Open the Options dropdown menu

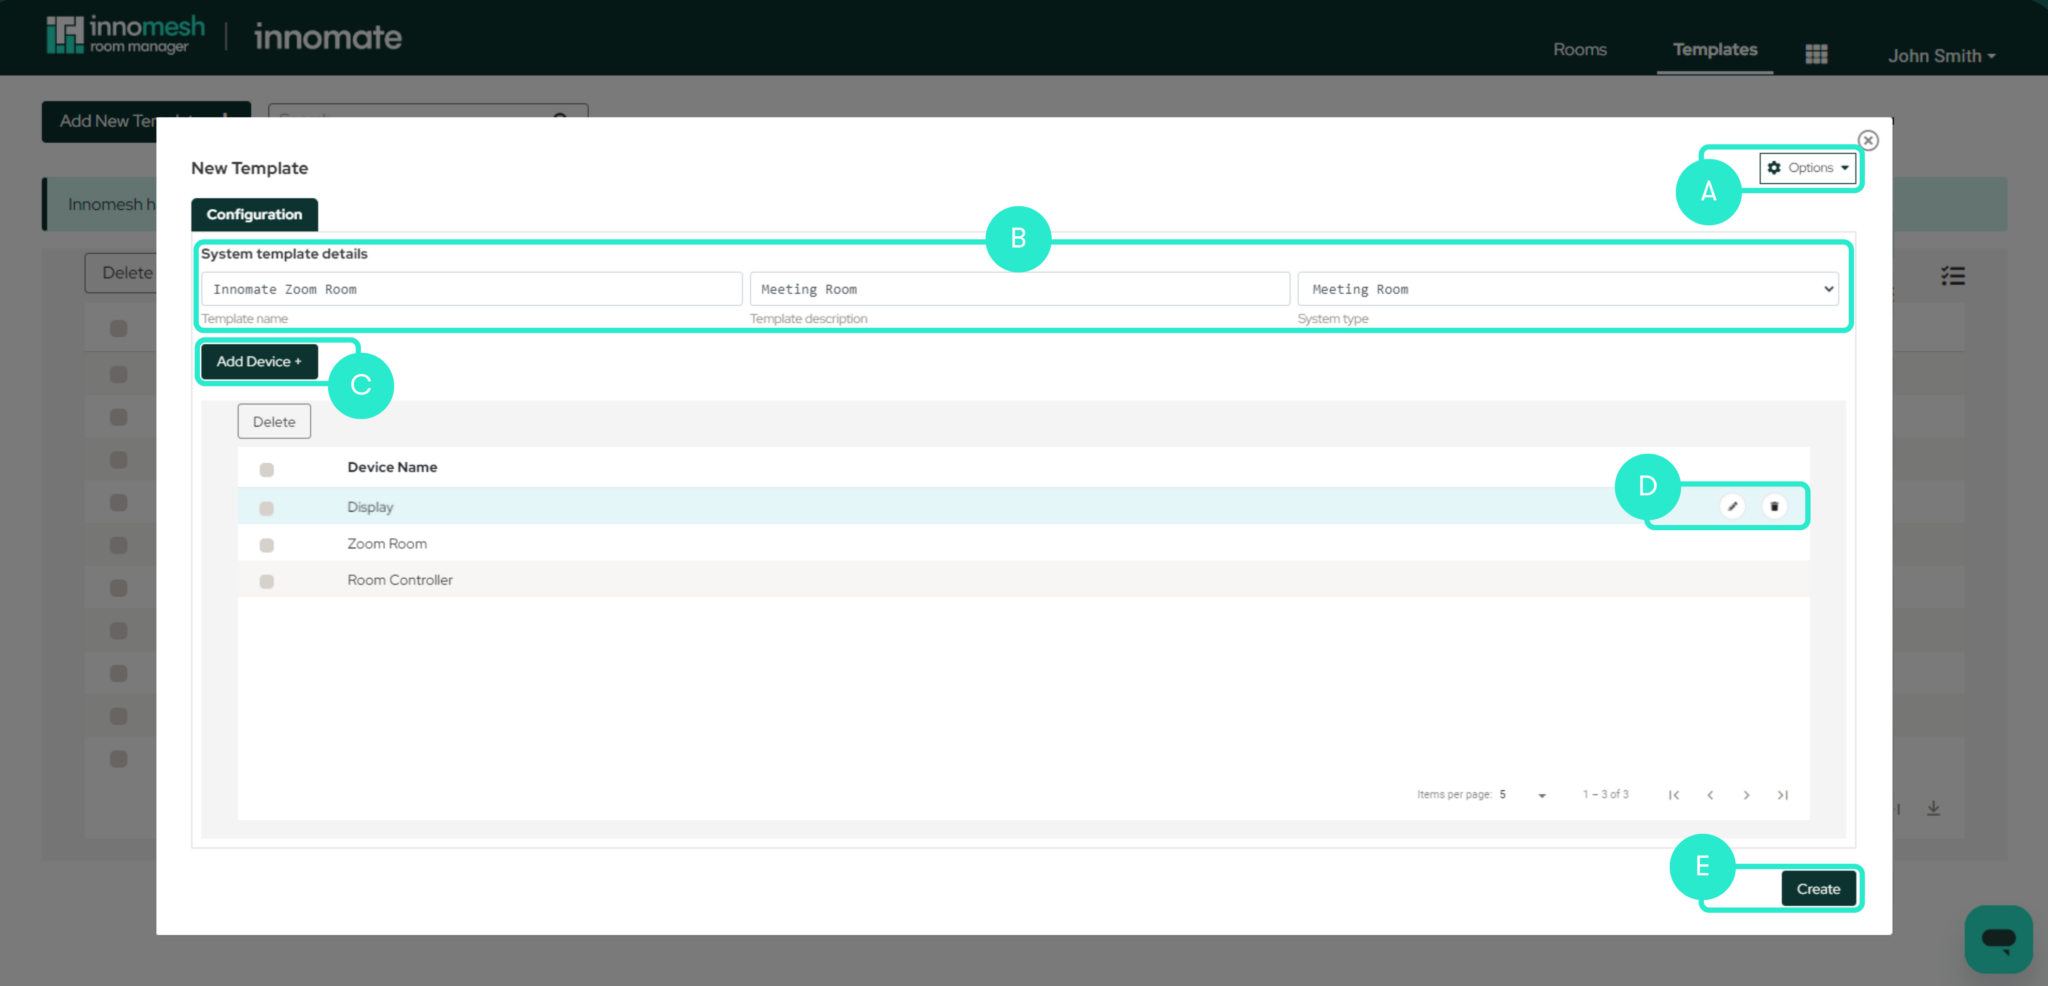tap(1808, 167)
